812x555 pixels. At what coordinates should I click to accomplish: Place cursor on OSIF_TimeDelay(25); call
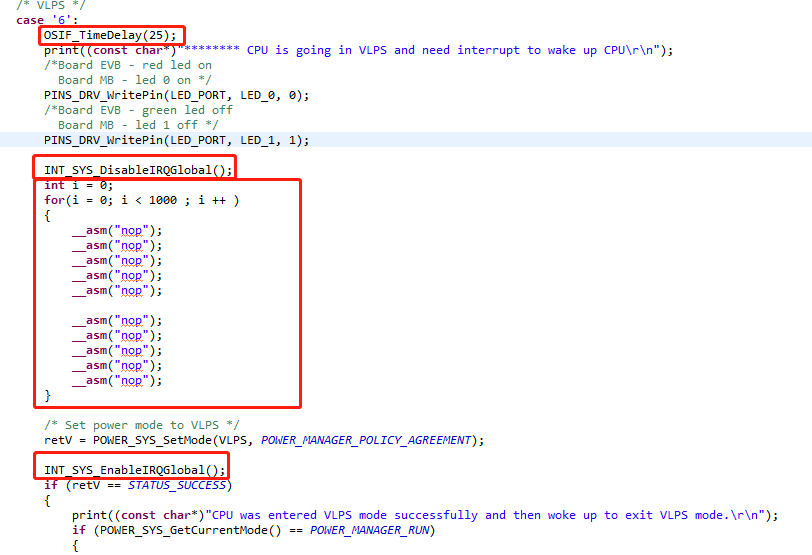(x=110, y=35)
